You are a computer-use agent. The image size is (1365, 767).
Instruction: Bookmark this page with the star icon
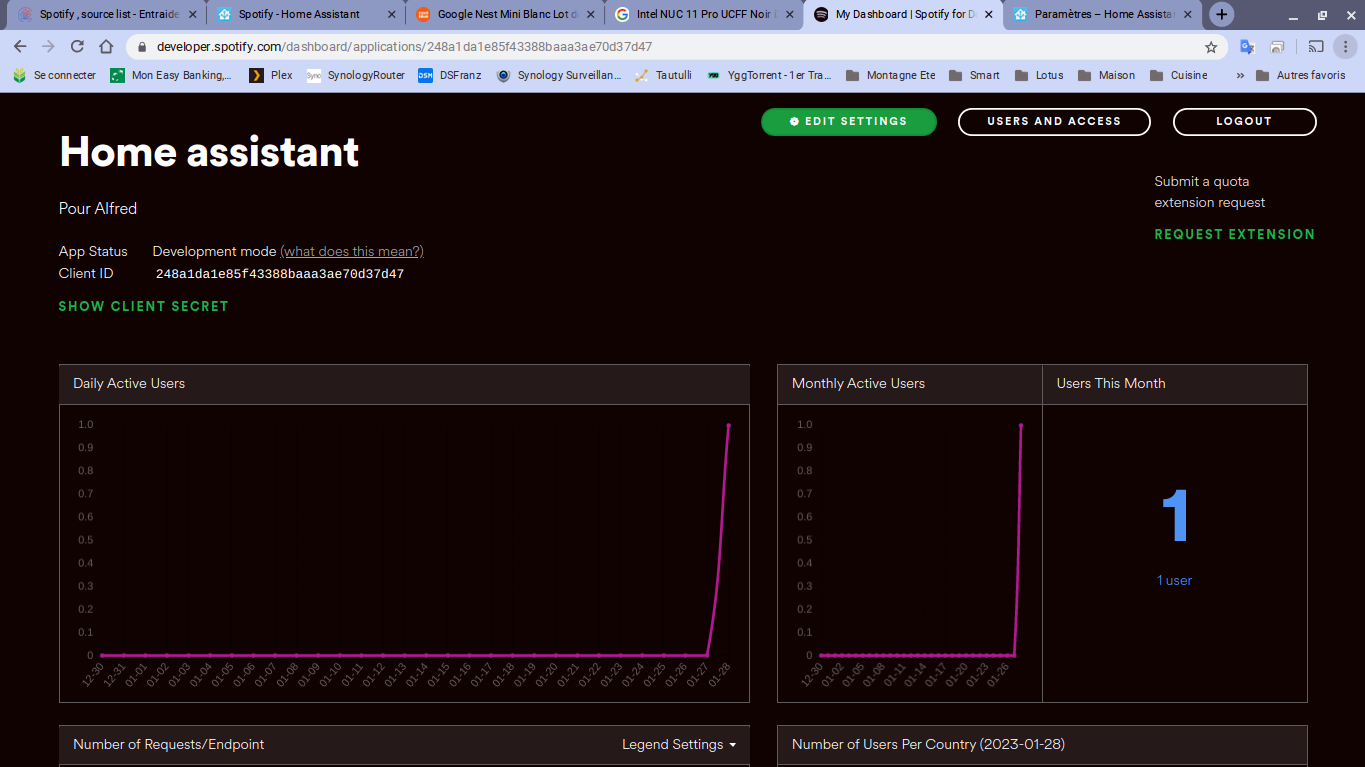pos(1211,47)
